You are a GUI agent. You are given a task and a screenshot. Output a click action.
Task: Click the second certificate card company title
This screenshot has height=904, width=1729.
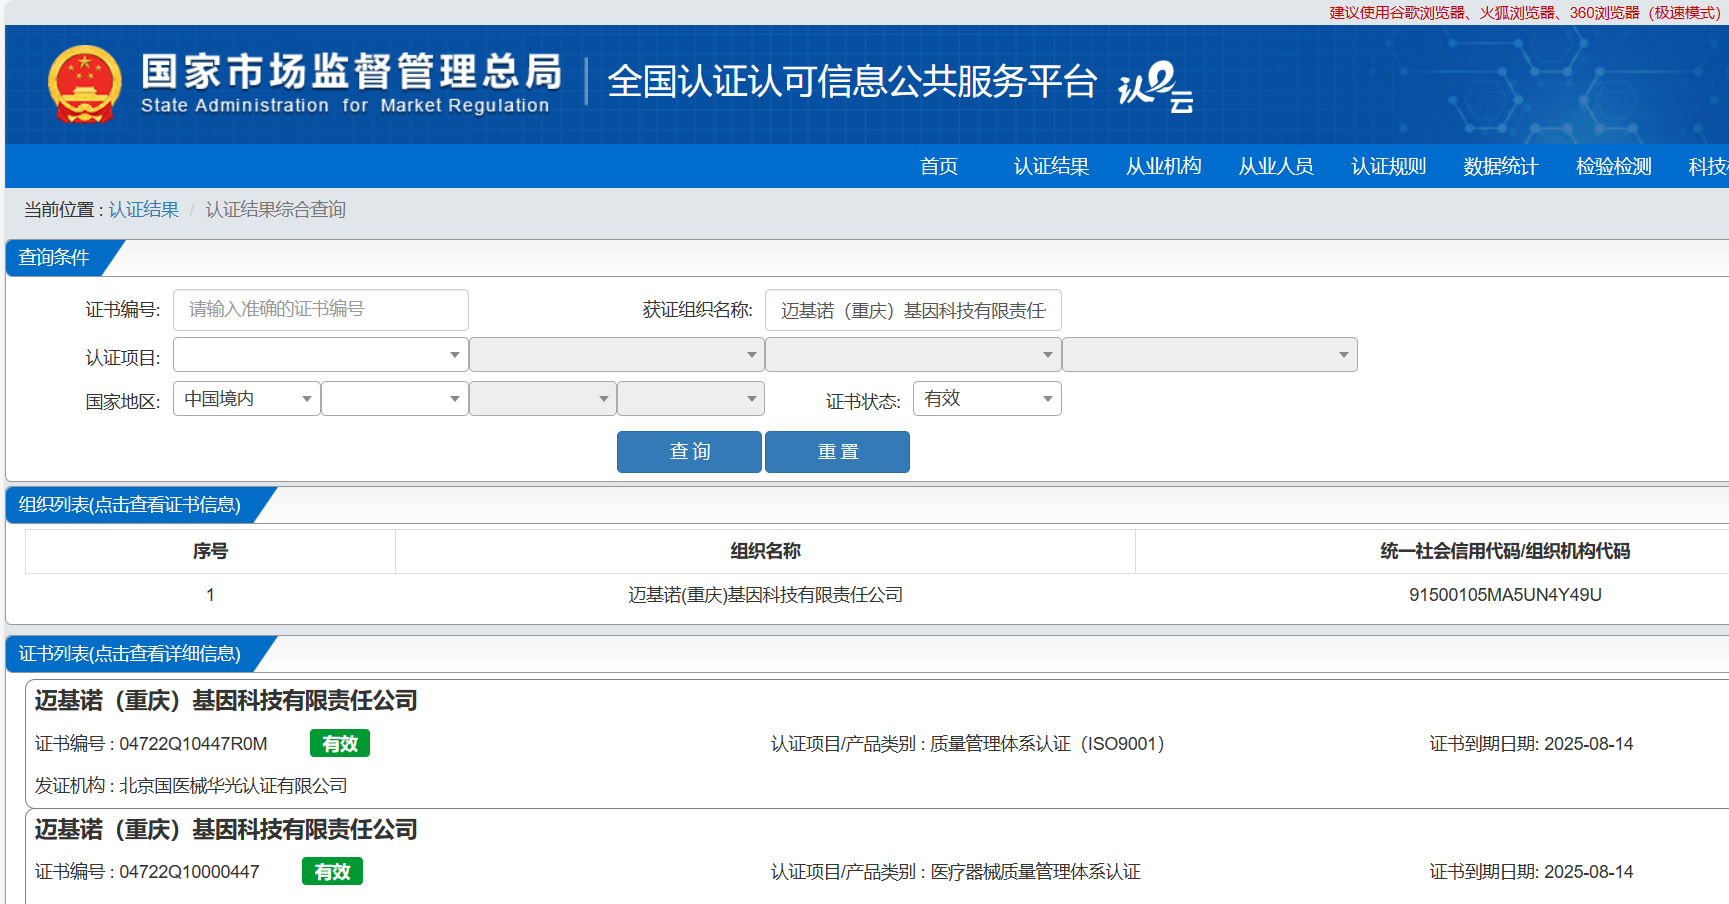[x=226, y=830]
